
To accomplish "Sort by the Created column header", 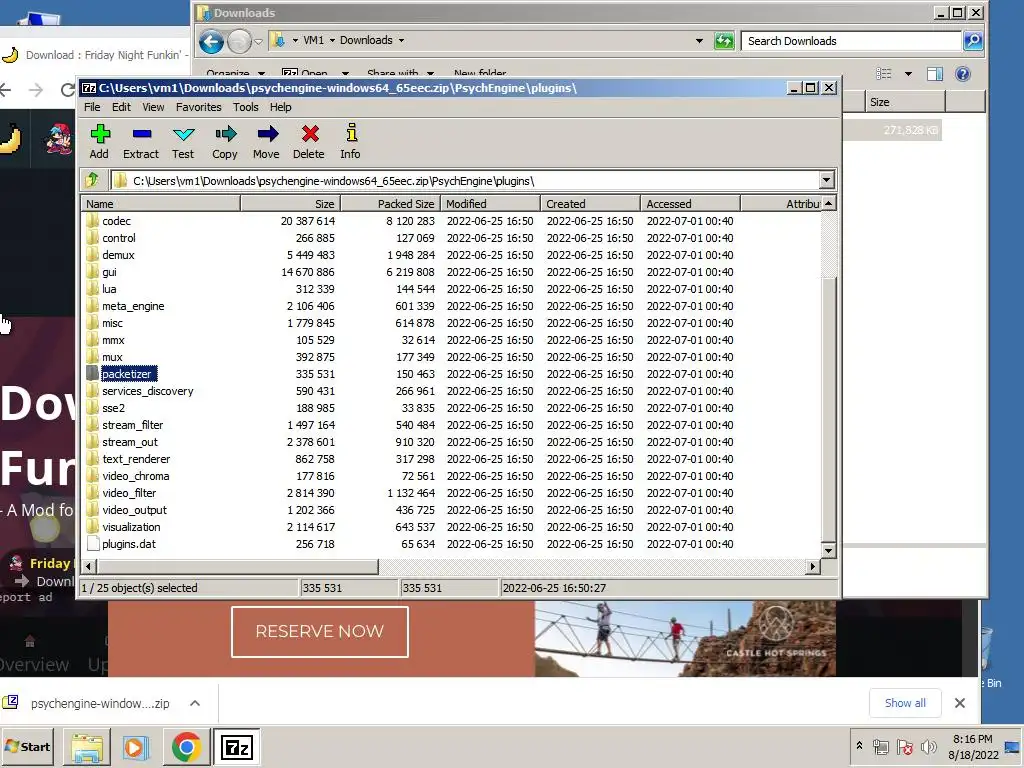I will click(x=590, y=204).
